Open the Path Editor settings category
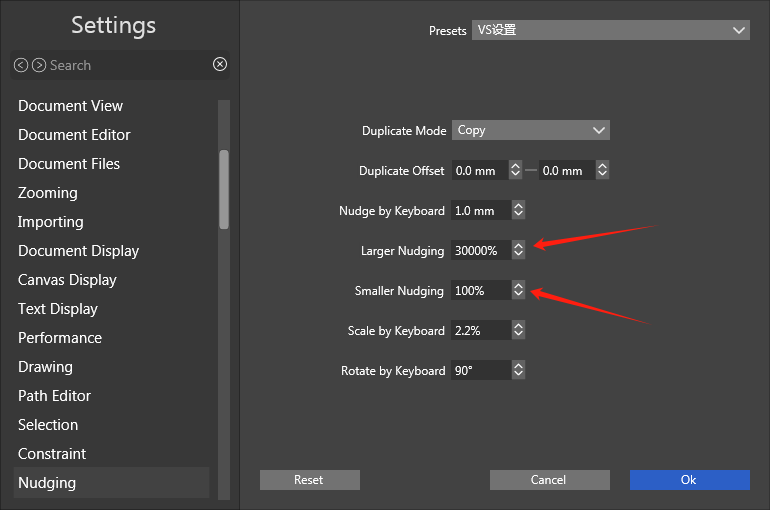Viewport: 770px width, 510px height. (x=54, y=396)
